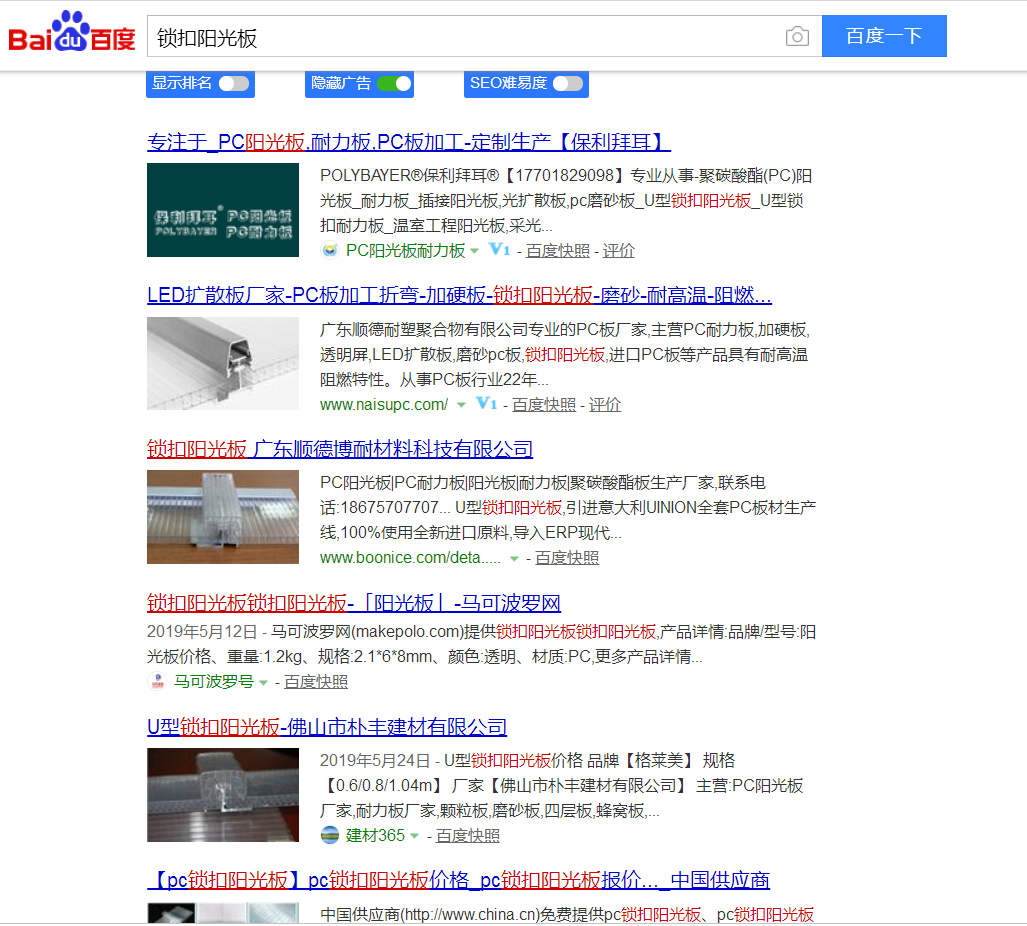The width and height of the screenshot is (1027, 926).
Task: Open the POLYBAYER green logo thumbnail
Action: pos(223,210)
